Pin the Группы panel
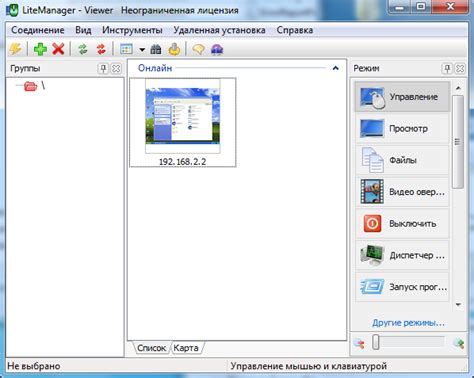This screenshot has width=474, height=378. coord(103,69)
